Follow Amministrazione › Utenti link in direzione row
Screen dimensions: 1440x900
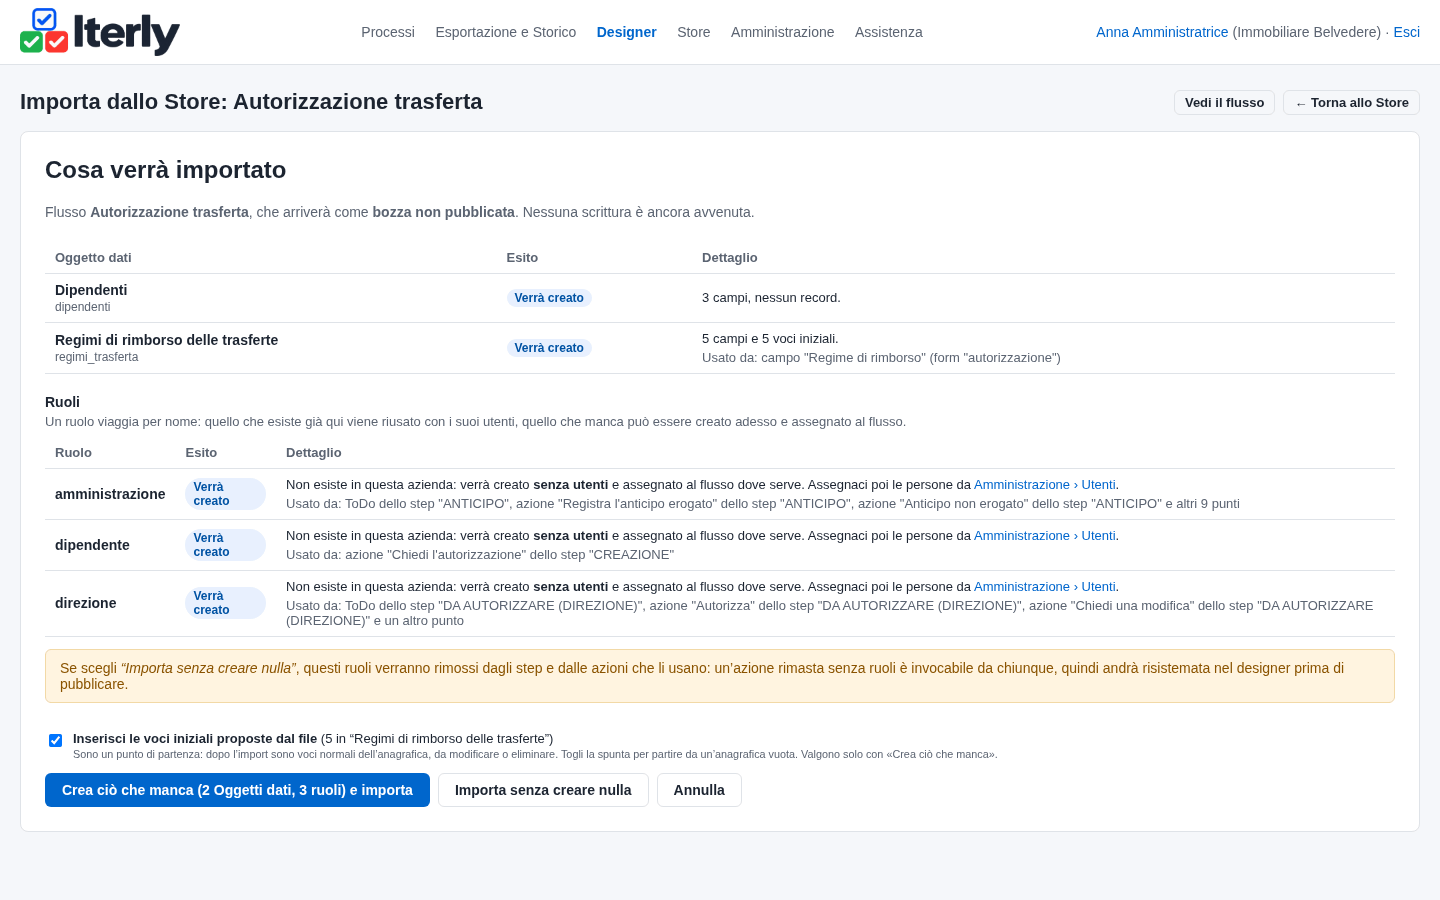click(1045, 587)
